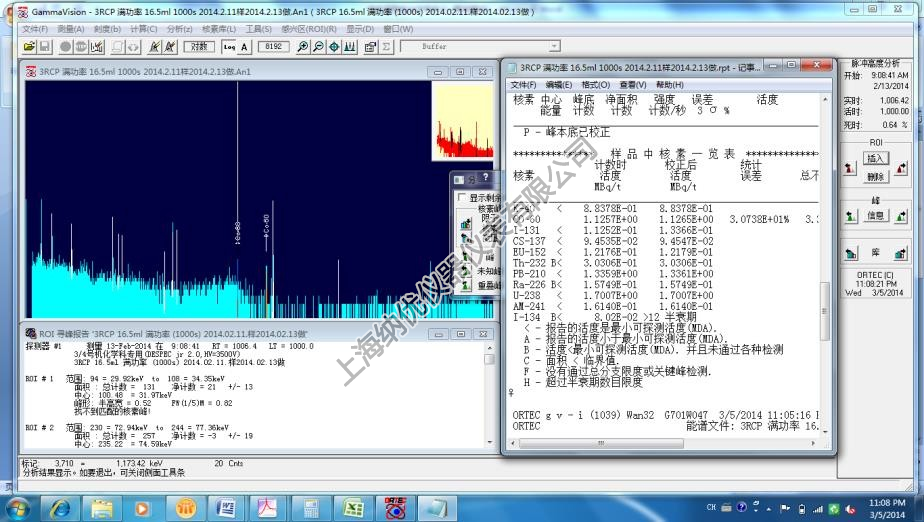Viewport: 924px width, 522px height.
Task: Zoom out with the magnifier minus icon
Action: pyautogui.click(x=318, y=47)
